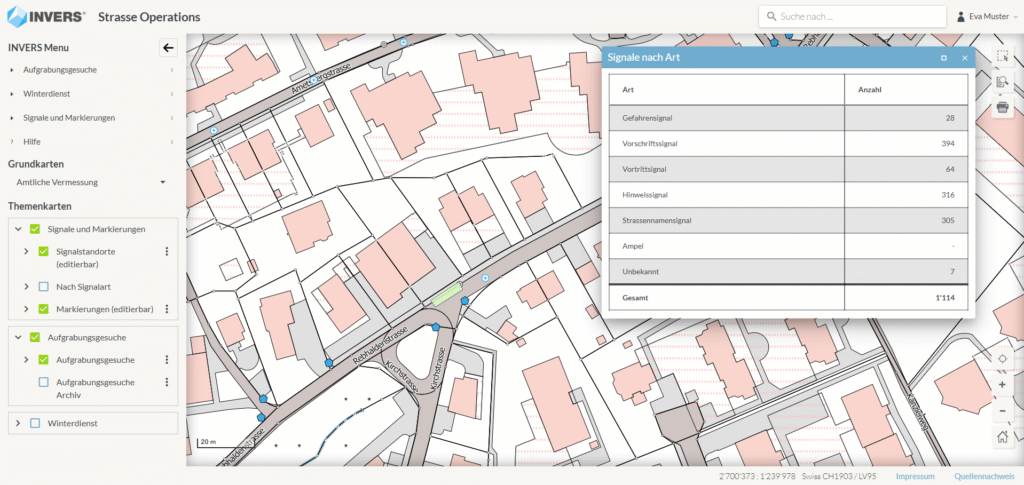This screenshot has width=1024, height=485.
Task: Check the Winterdienst theme layer
Action: [35, 424]
